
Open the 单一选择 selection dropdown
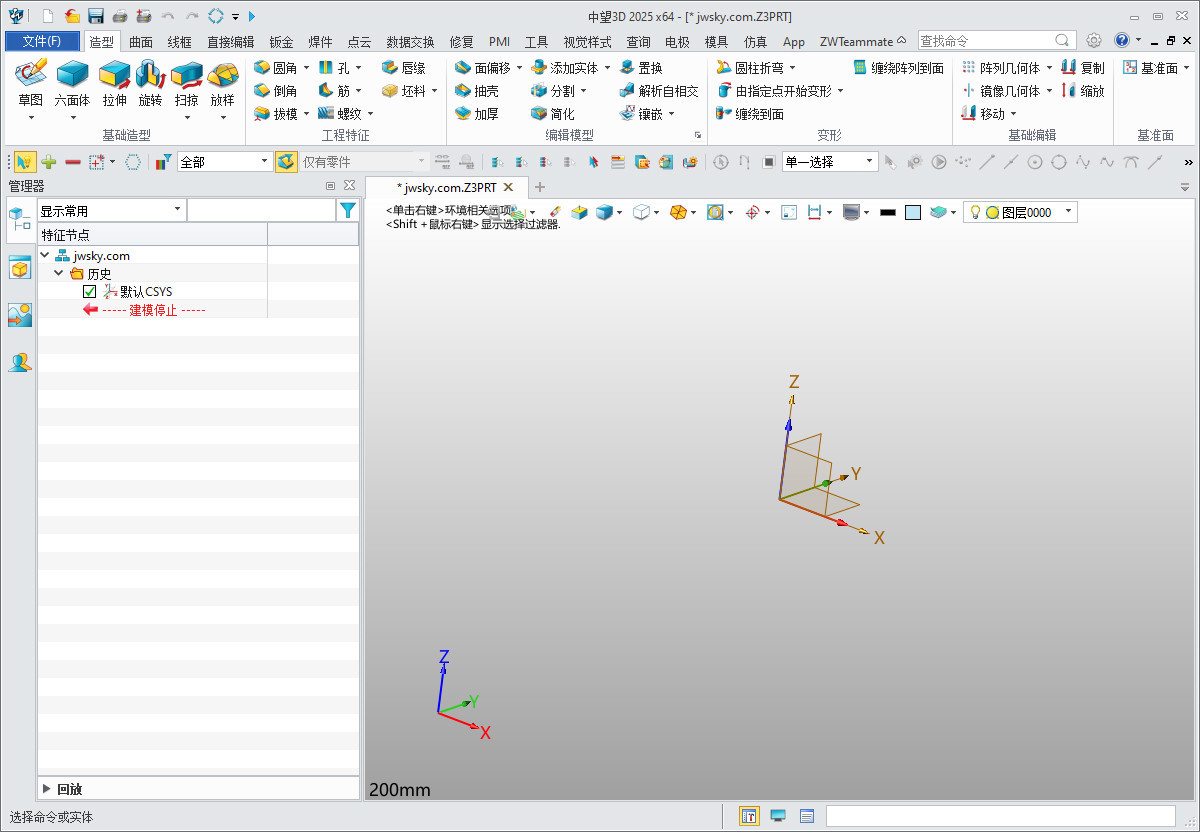pos(868,162)
